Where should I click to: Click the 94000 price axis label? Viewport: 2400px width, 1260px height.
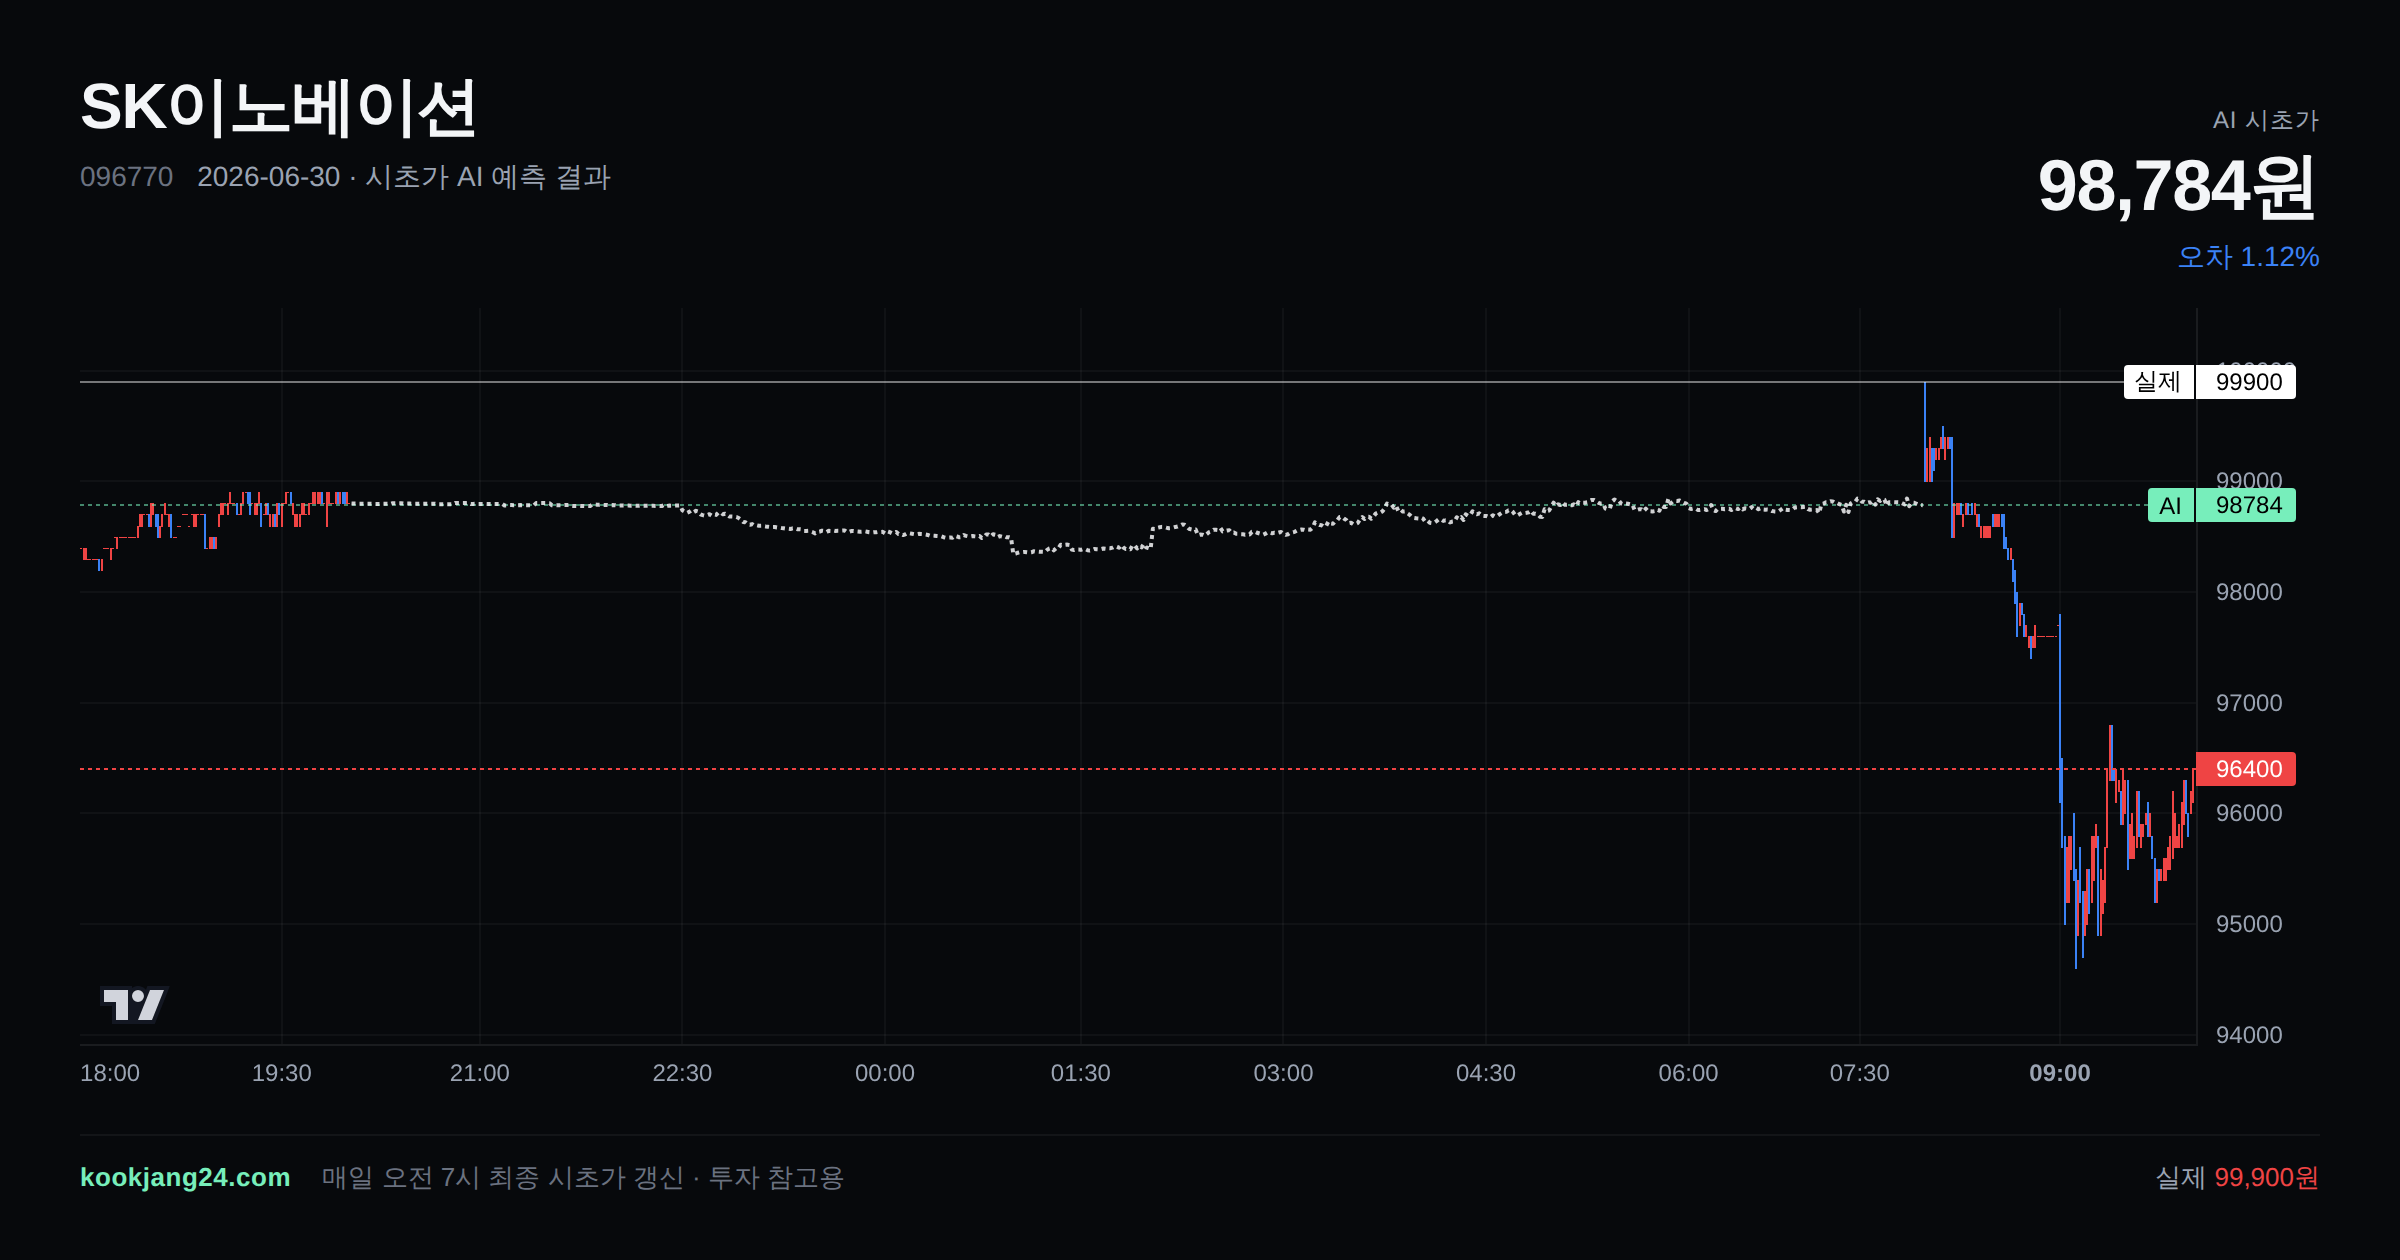2249,1035
